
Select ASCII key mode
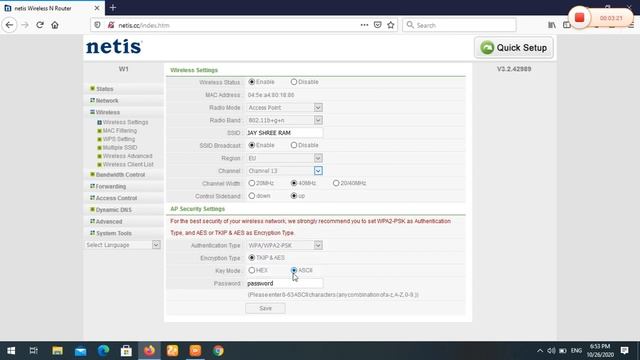(x=293, y=270)
